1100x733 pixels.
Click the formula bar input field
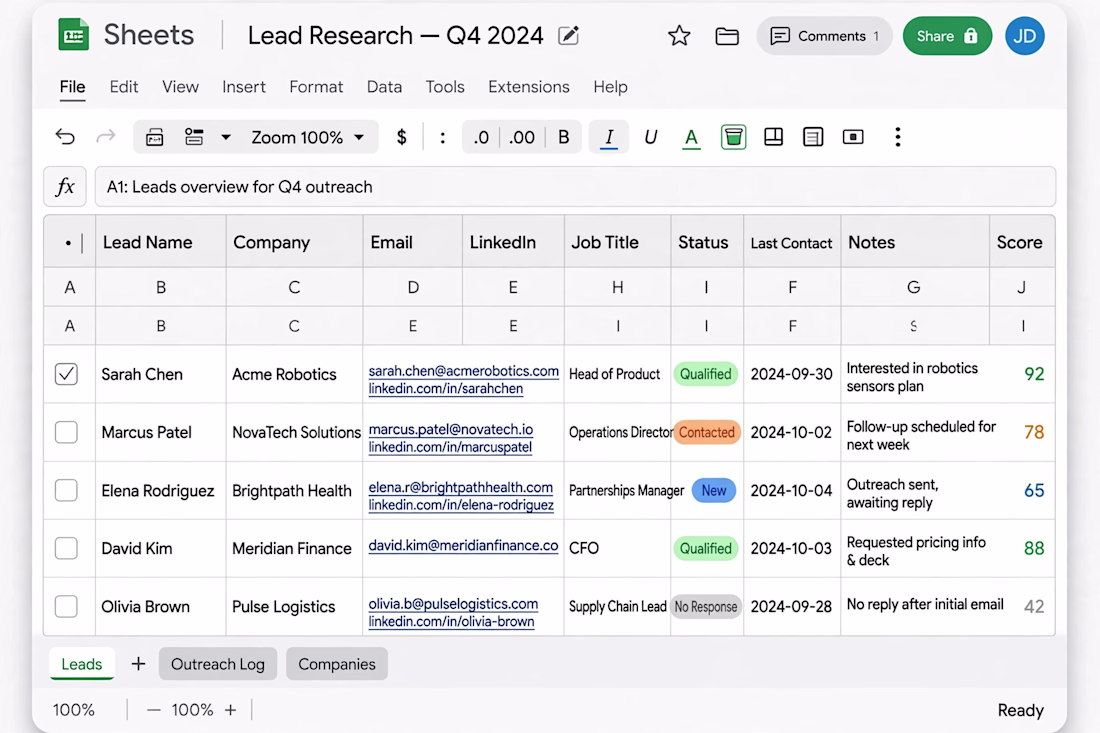click(x=575, y=187)
